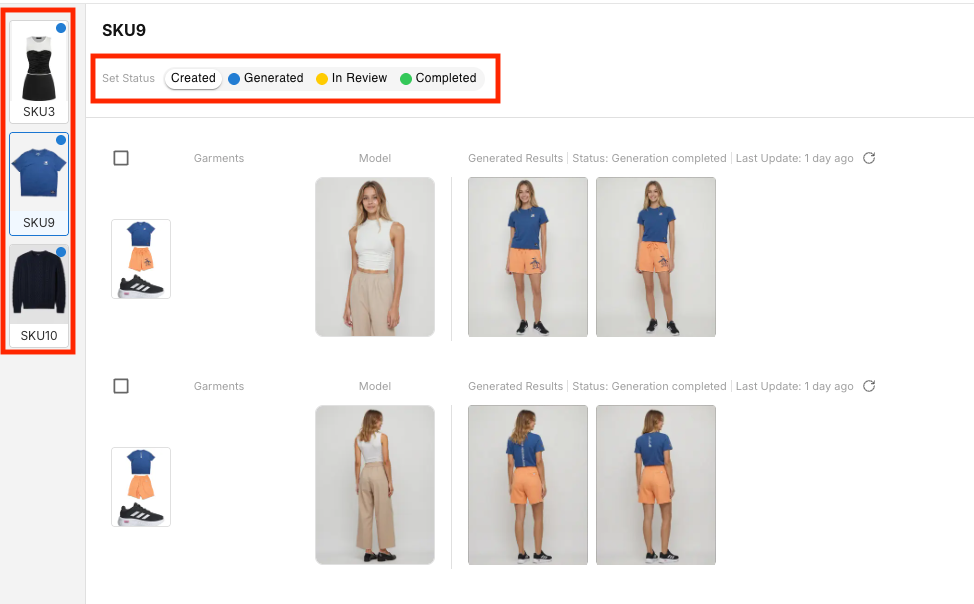Viewport: 974px width, 604px height.
Task: Click the blue dot badge on SKU3 thumbnail
Action: (63, 29)
